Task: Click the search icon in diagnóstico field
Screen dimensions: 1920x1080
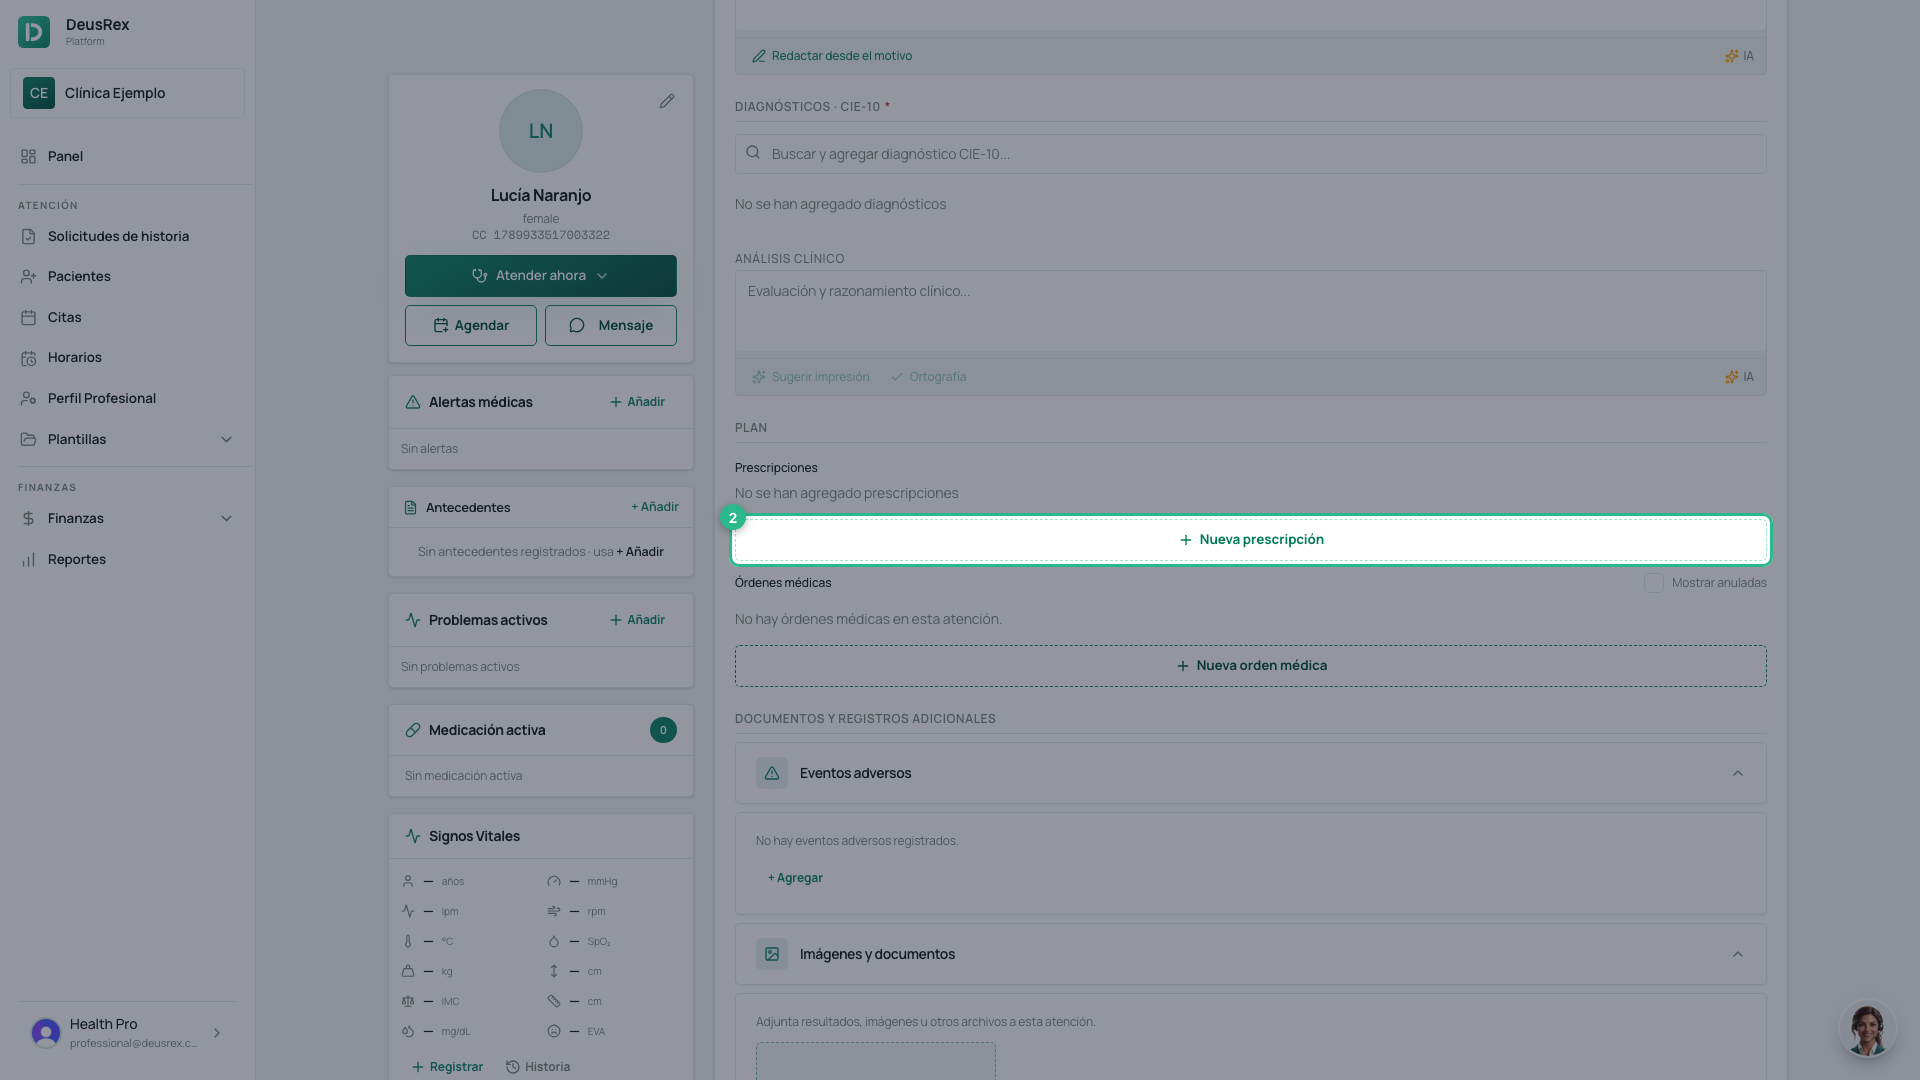Action: tap(753, 153)
